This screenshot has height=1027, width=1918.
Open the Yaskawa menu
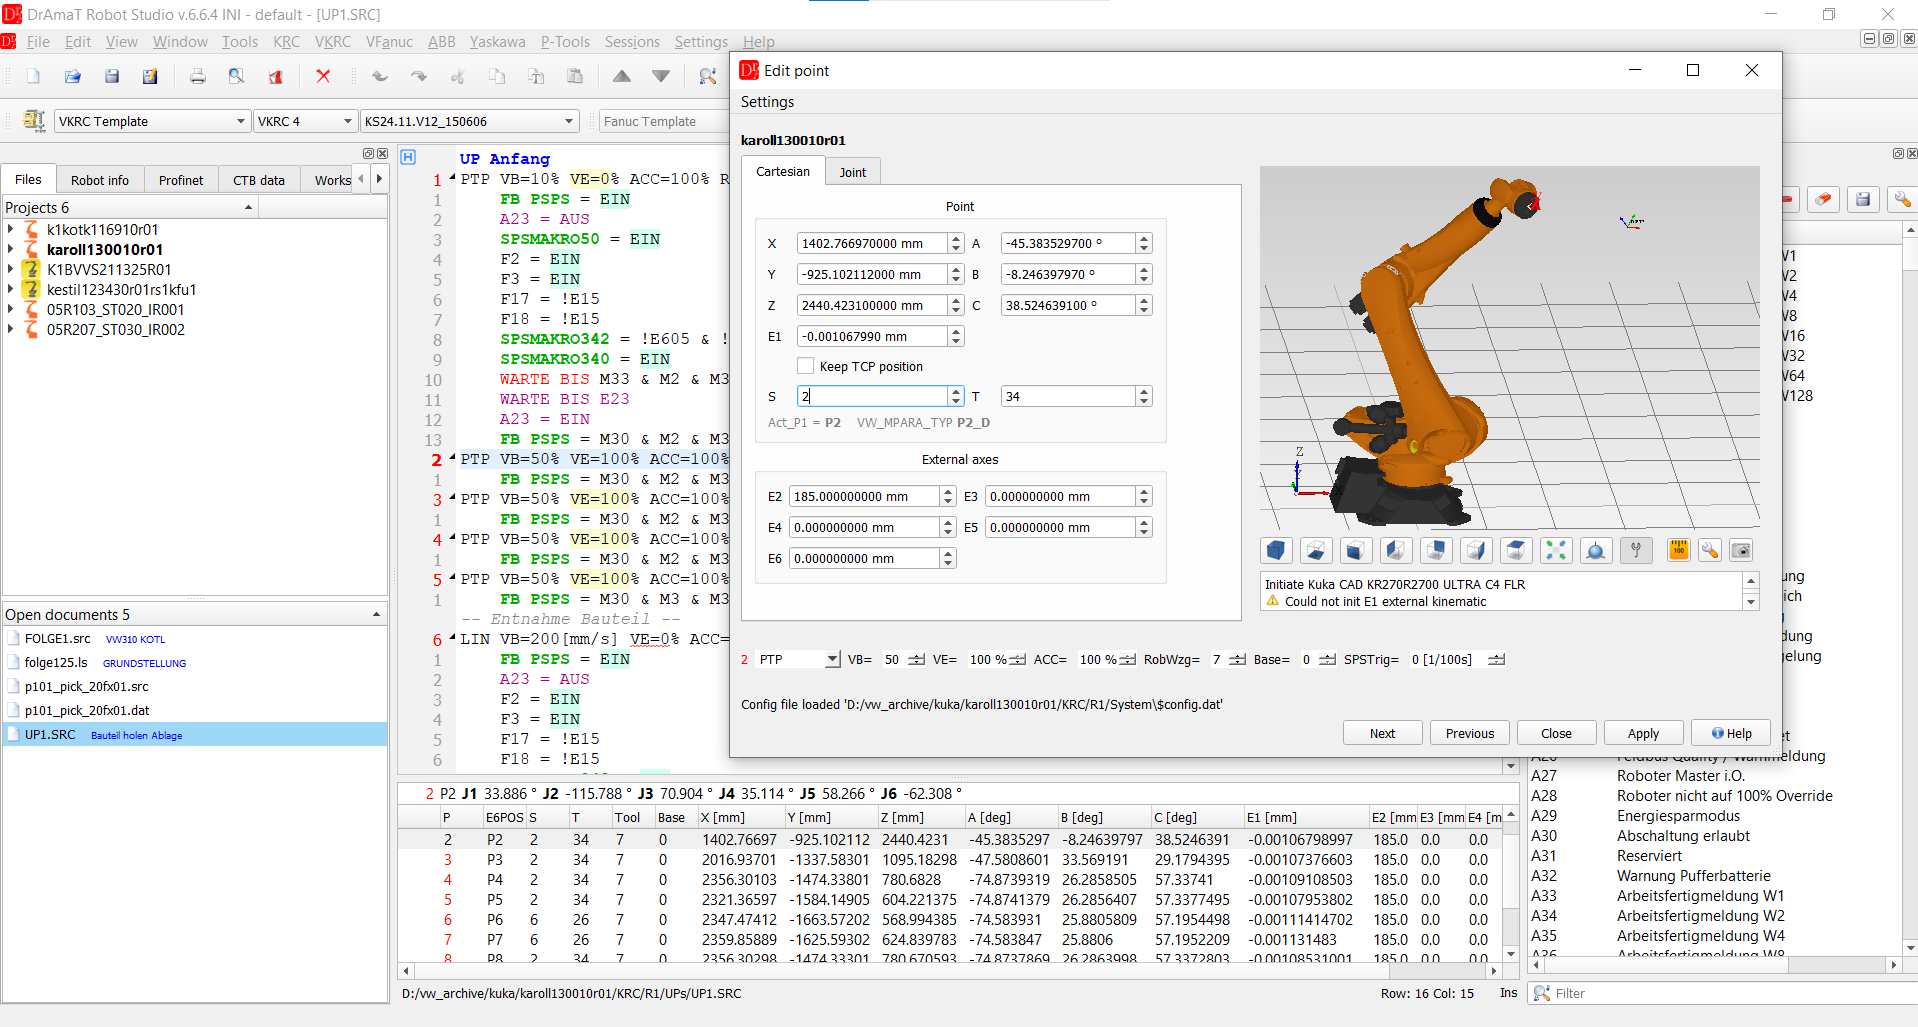(x=497, y=42)
